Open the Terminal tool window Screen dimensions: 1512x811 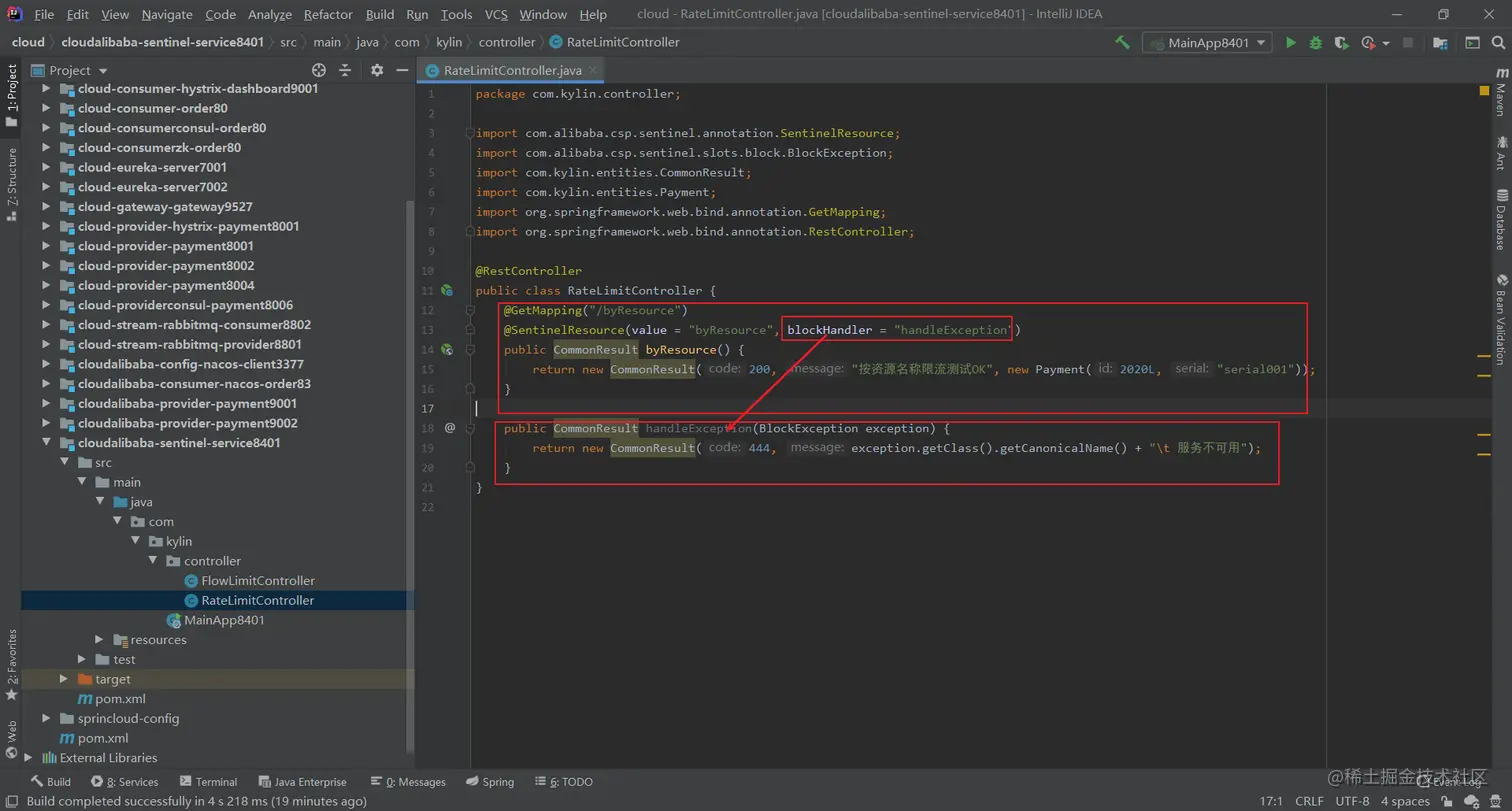coord(208,782)
